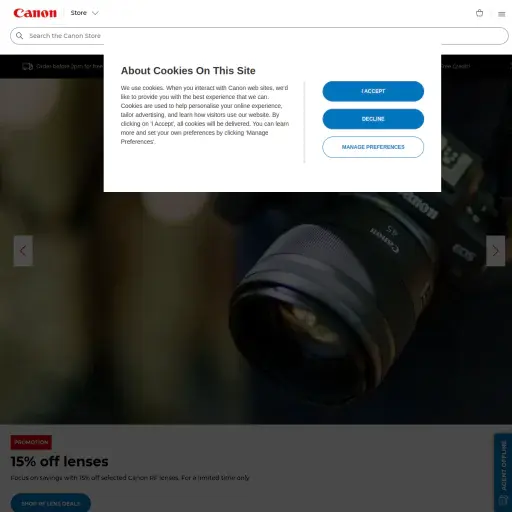Screen dimensions: 512x512
Task: Go to next carousel slide arrow
Action: [495, 251]
